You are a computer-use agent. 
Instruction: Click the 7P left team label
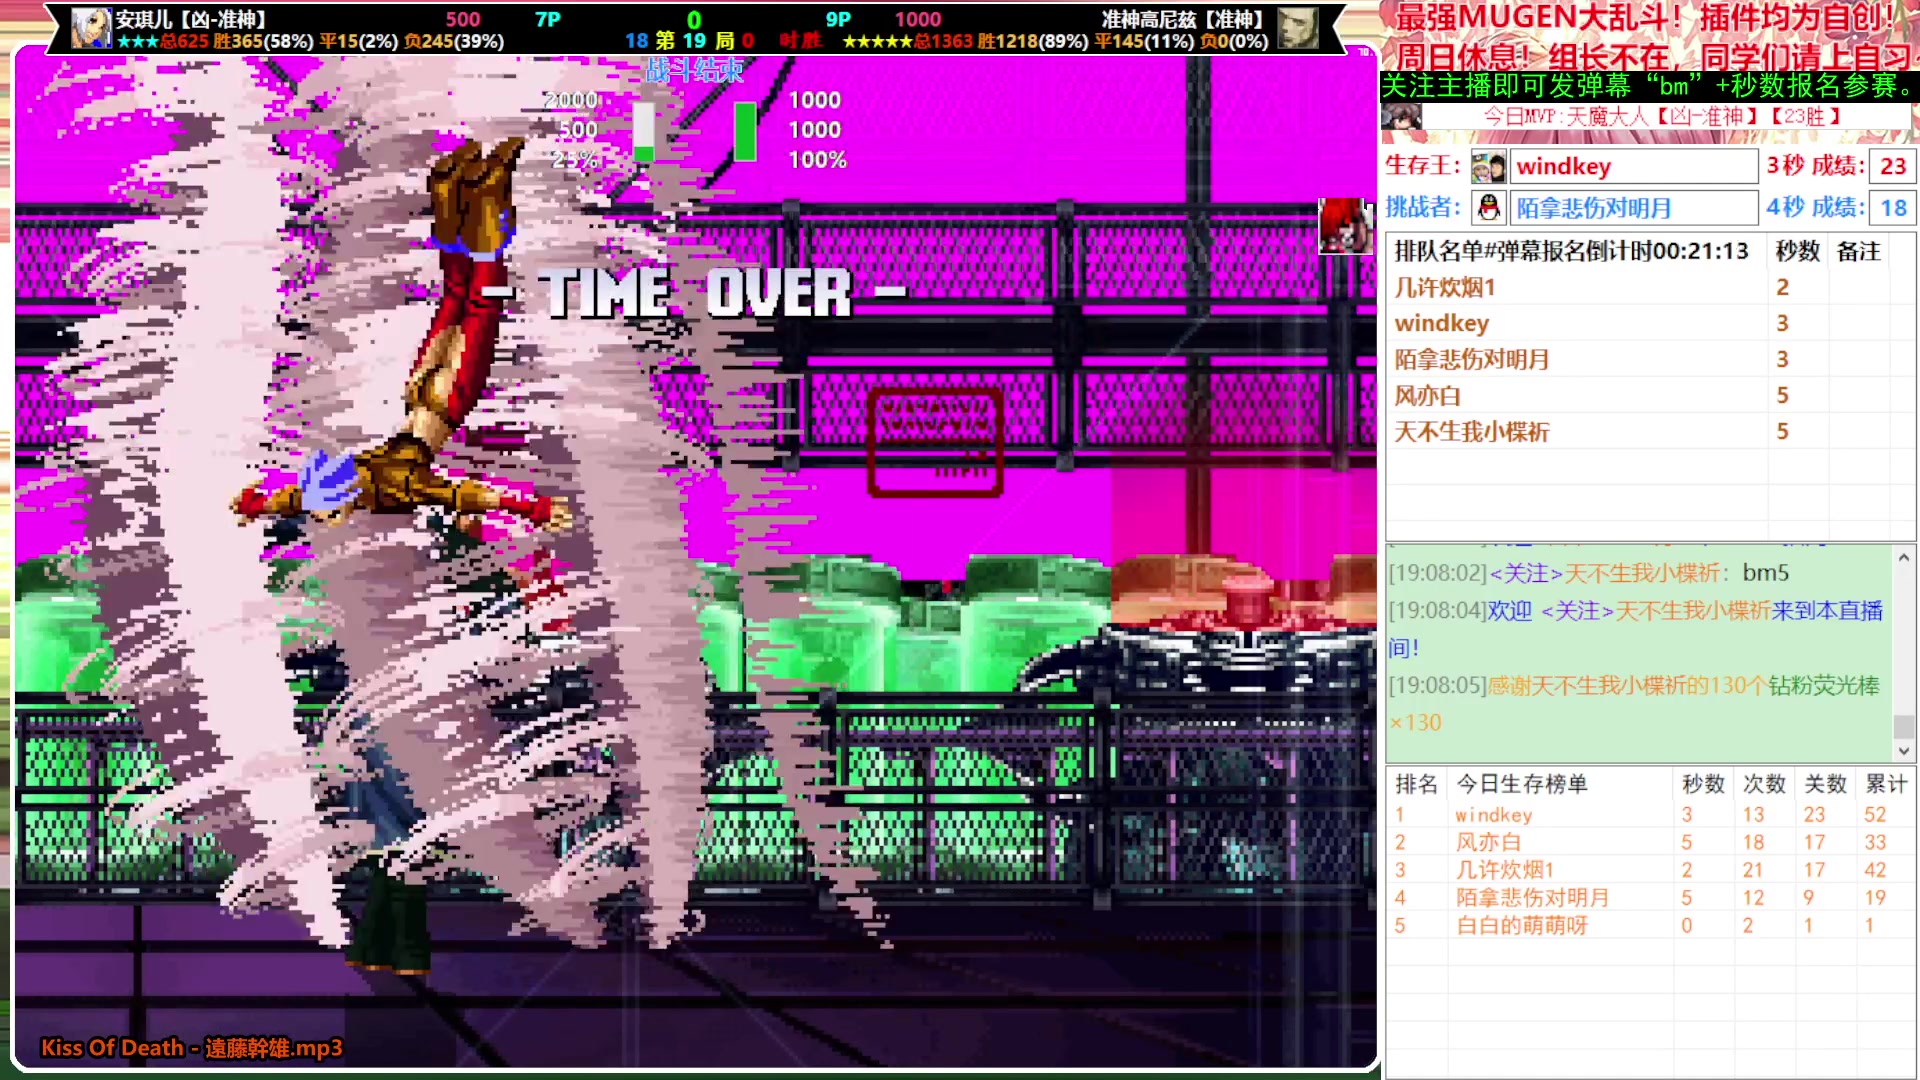(x=547, y=19)
